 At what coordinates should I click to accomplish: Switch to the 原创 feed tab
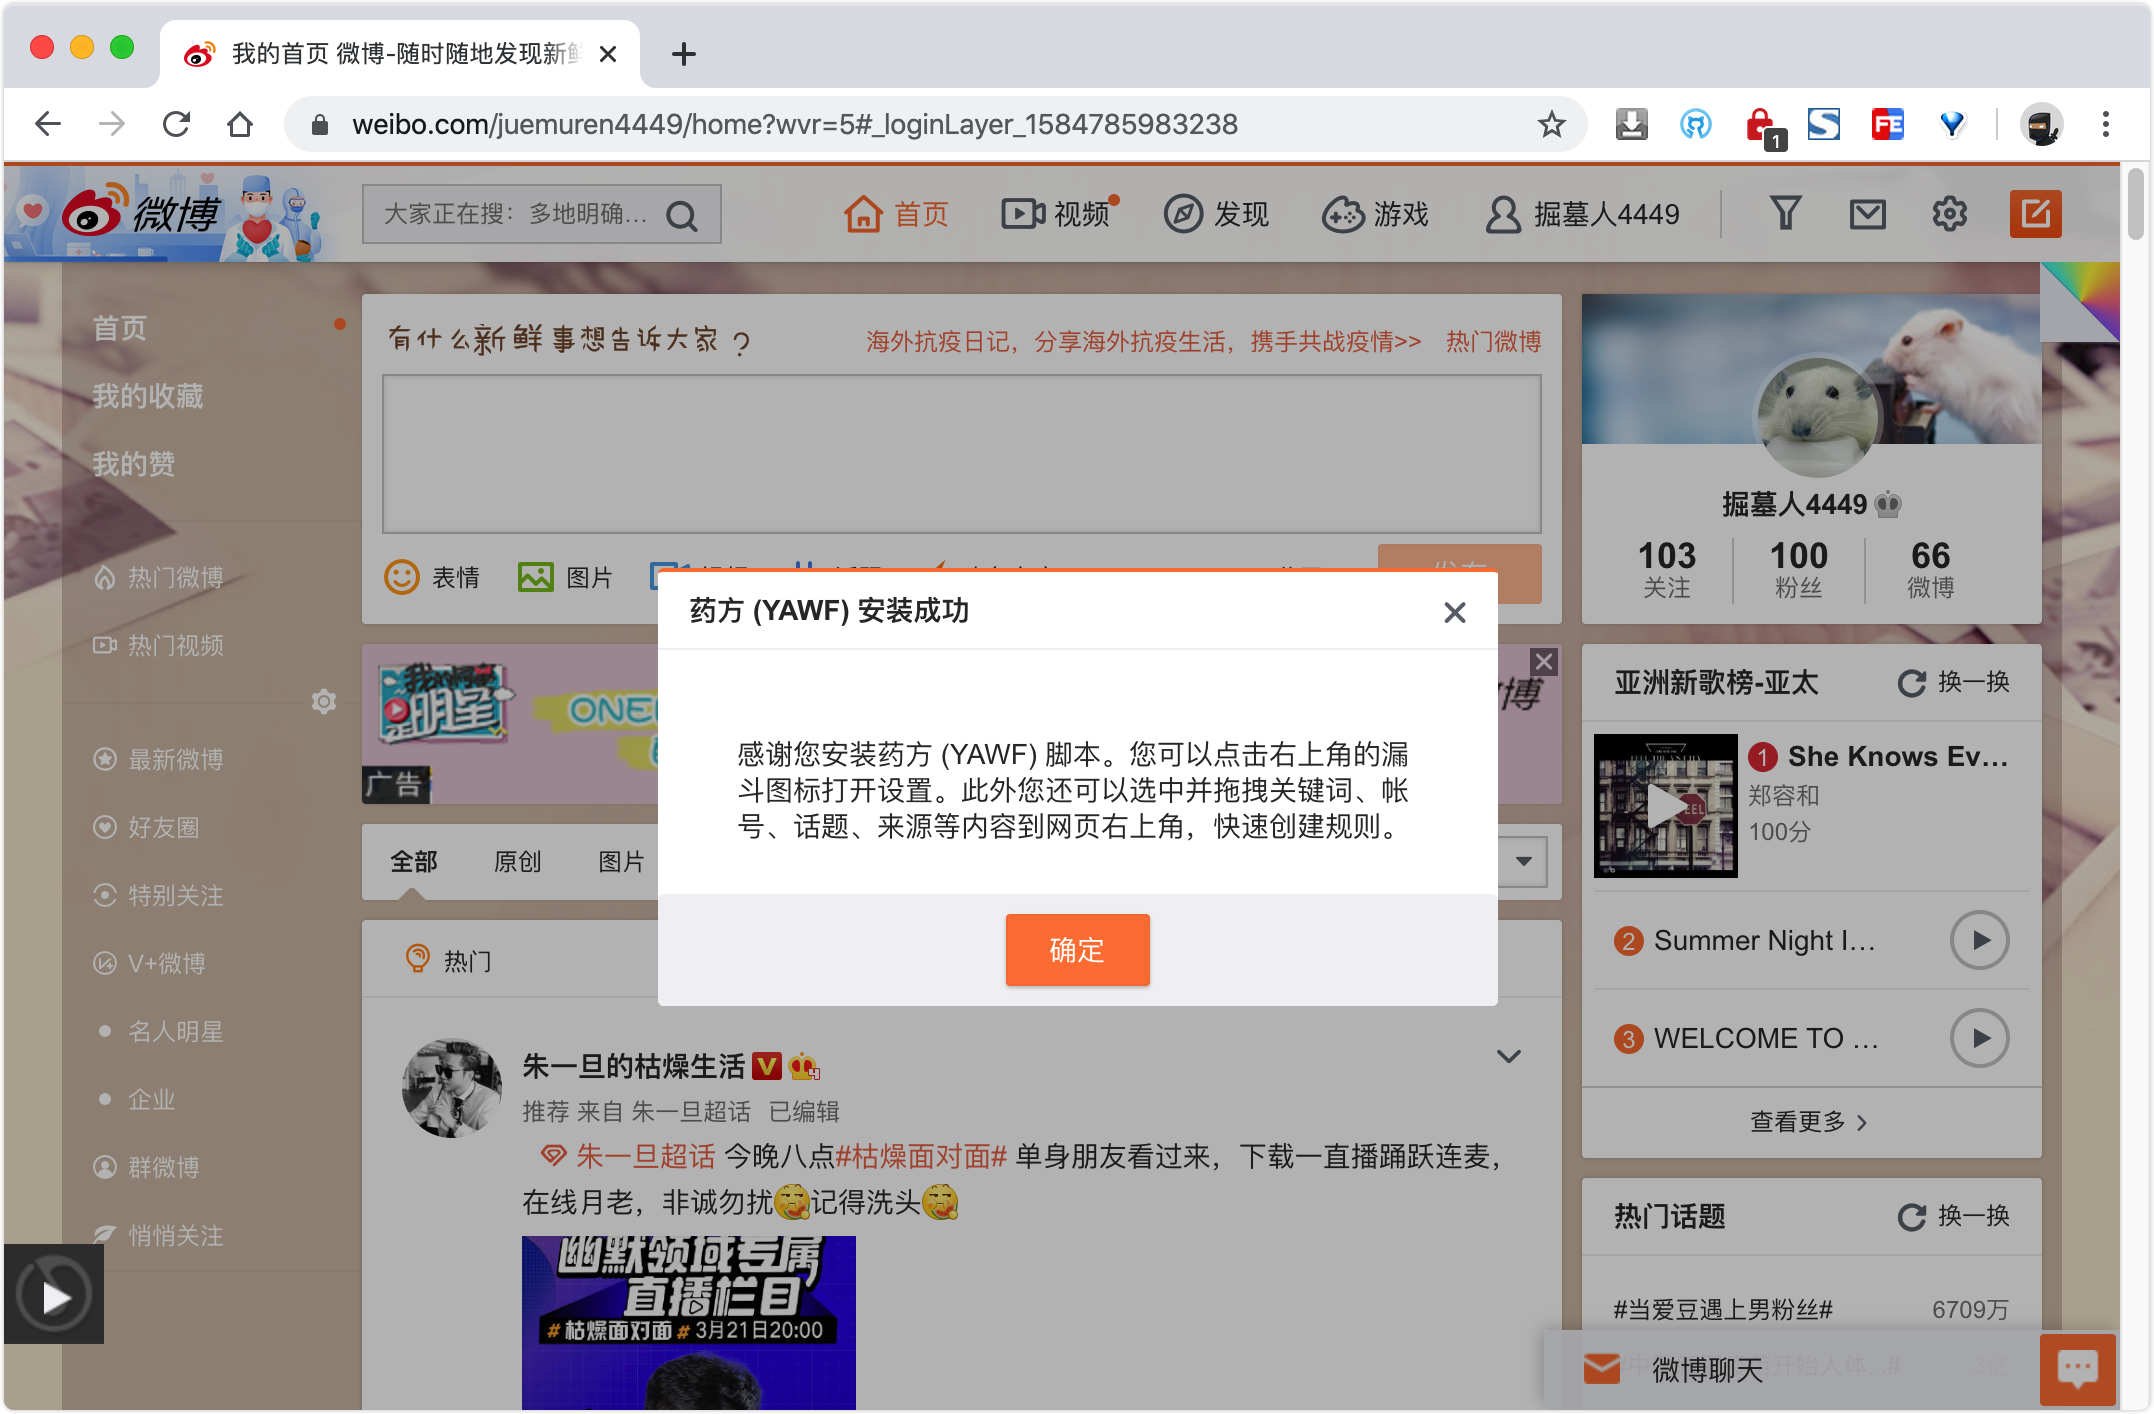click(x=517, y=861)
